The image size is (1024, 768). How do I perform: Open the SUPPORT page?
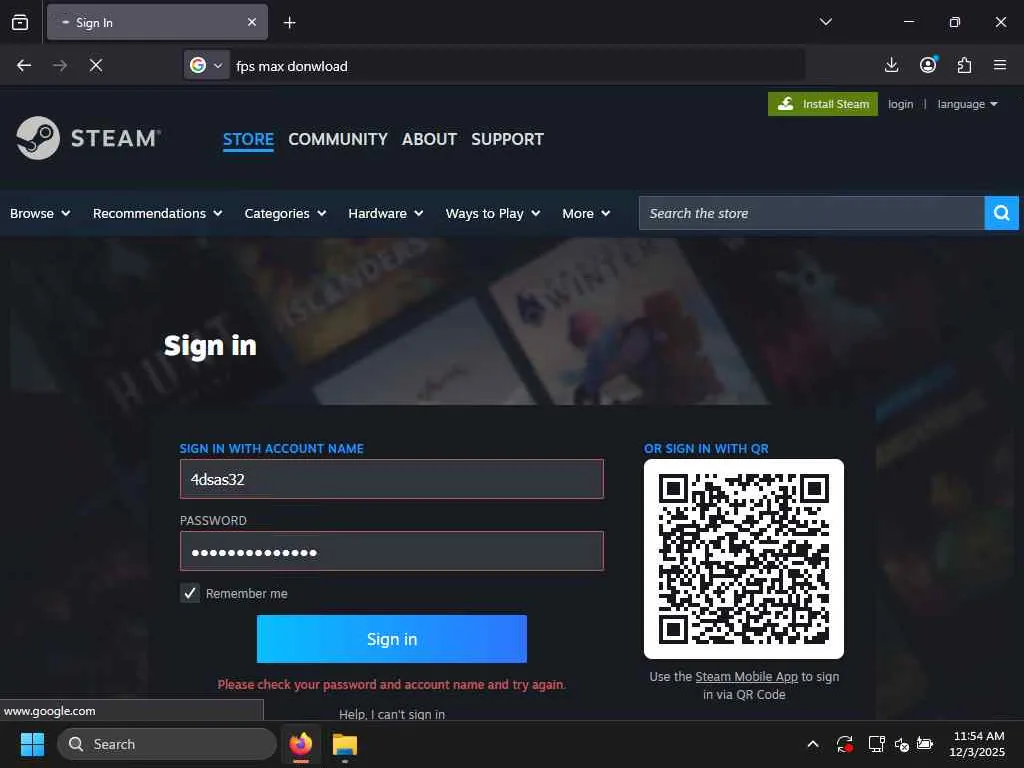tap(507, 139)
